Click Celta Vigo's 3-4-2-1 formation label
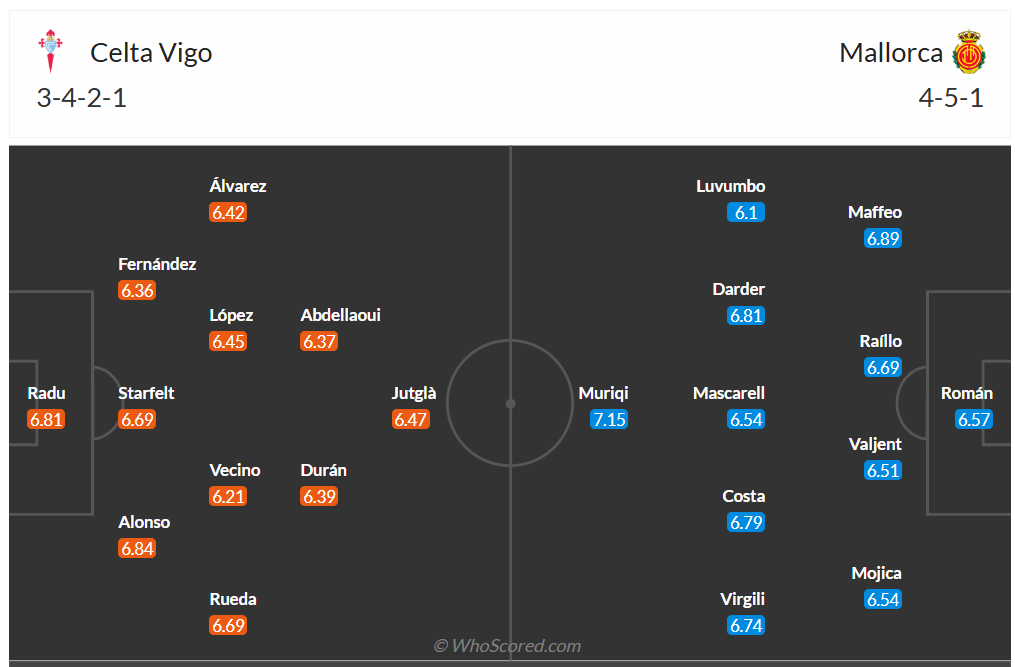The width and height of the screenshot is (1015, 667). tap(82, 98)
